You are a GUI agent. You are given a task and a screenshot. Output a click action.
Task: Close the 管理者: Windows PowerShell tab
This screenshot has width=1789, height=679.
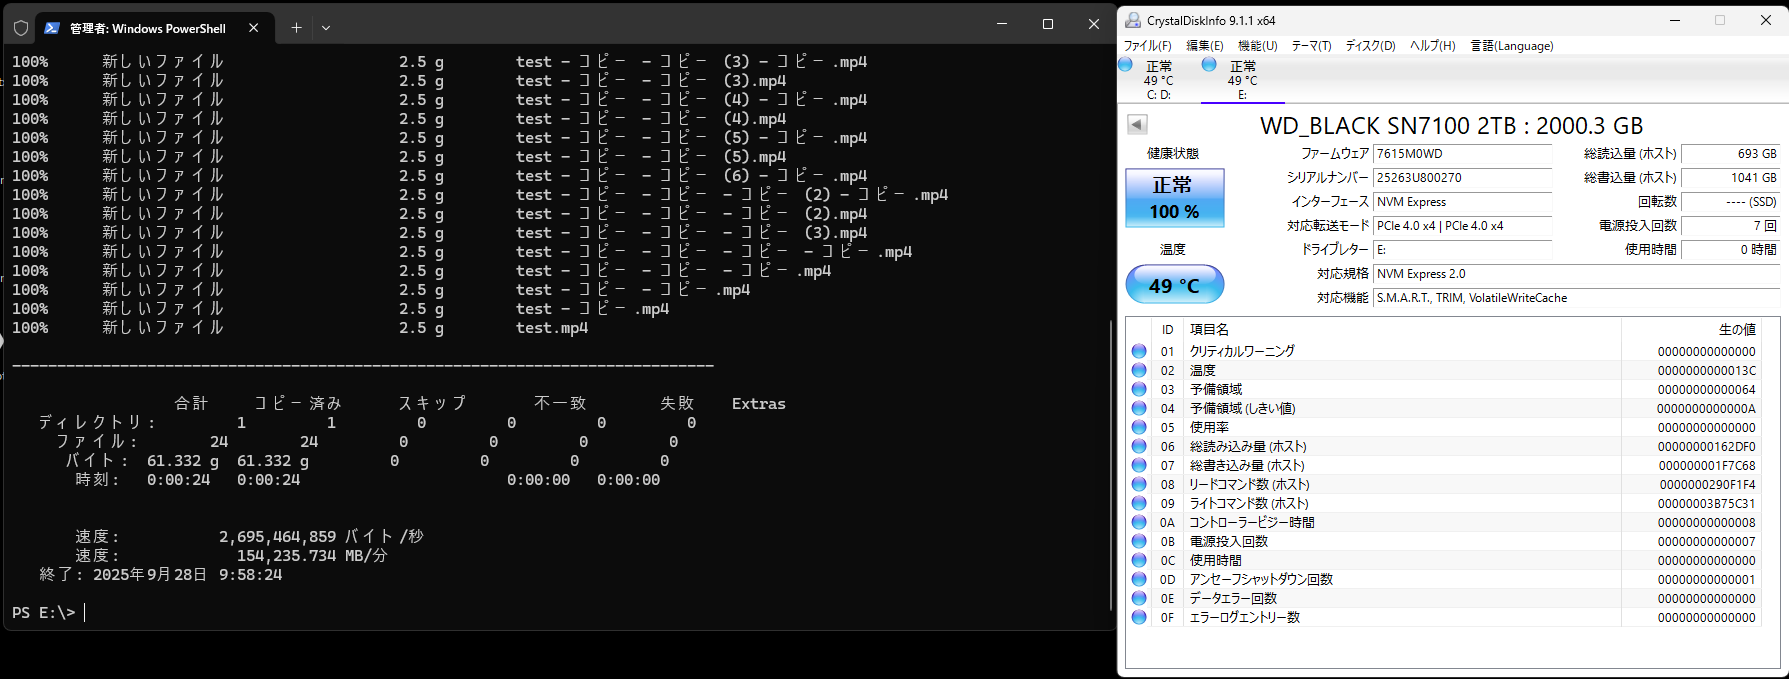[x=253, y=28]
